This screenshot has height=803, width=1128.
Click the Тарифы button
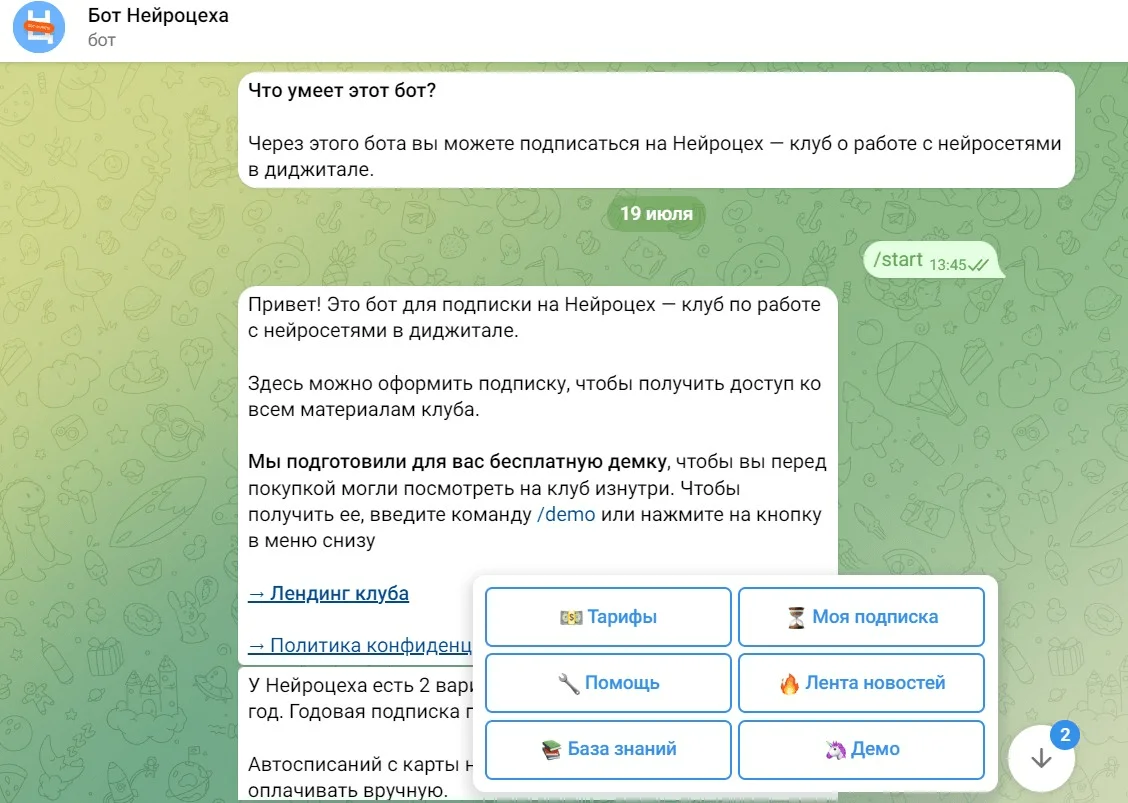coord(608,617)
